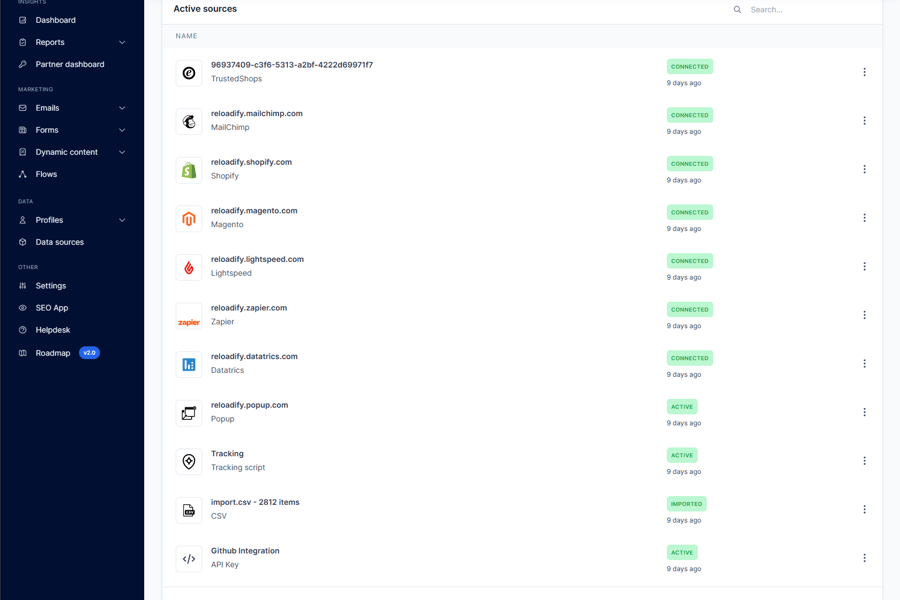This screenshot has width=900, height=600.
Task: Select the Tracking script location icon
Action: pos(189,460)
